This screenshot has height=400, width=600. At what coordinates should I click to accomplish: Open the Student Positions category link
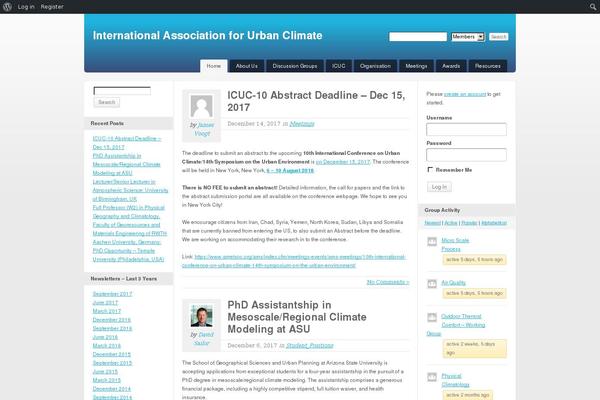click(310, 345)
